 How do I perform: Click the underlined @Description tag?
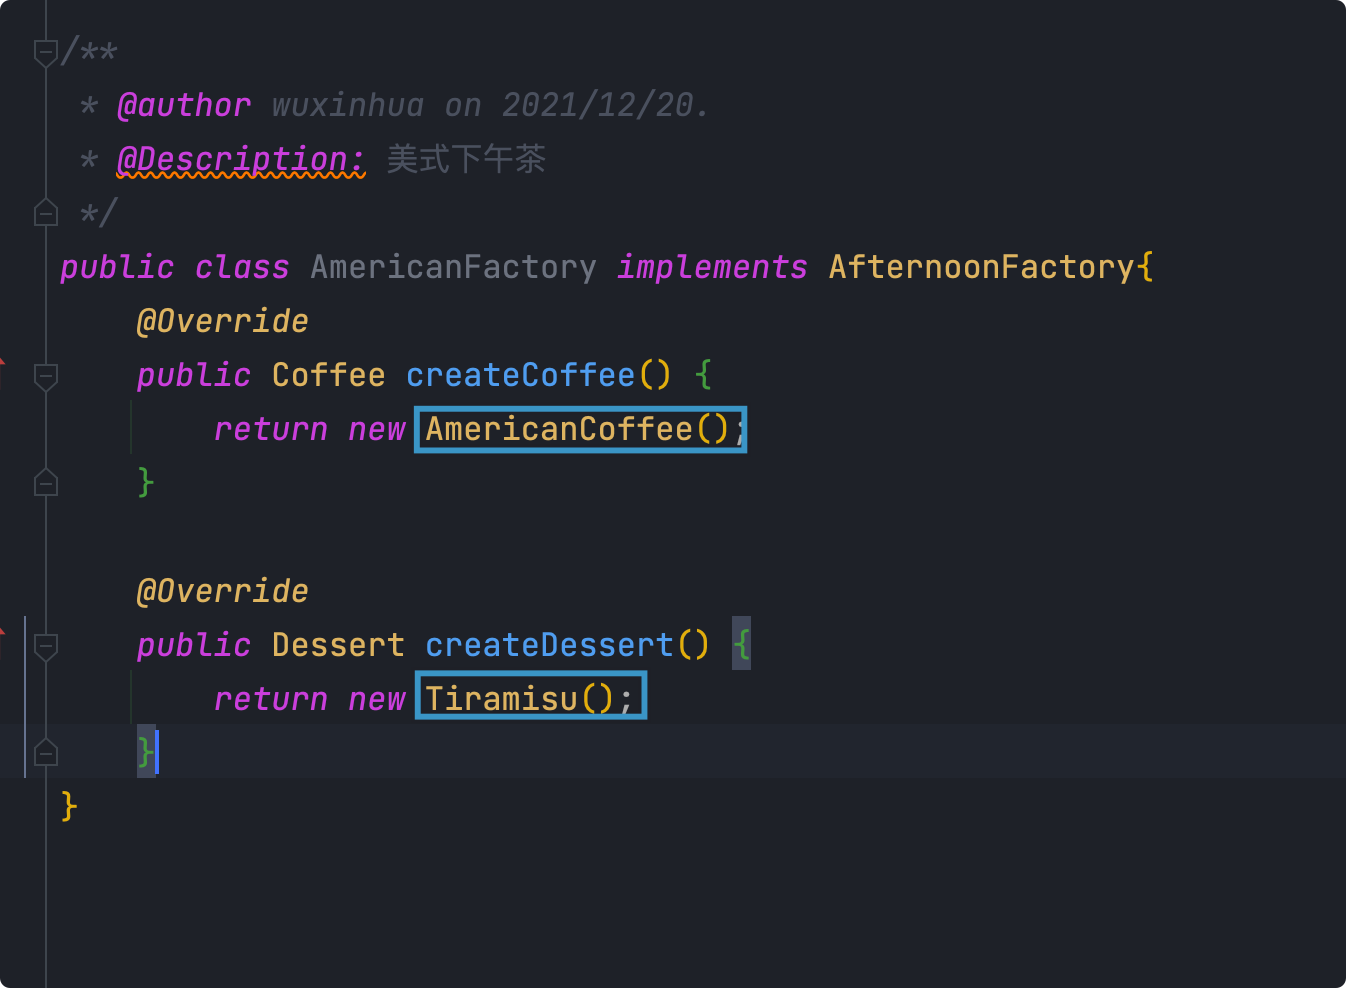(x=241, y=159)
